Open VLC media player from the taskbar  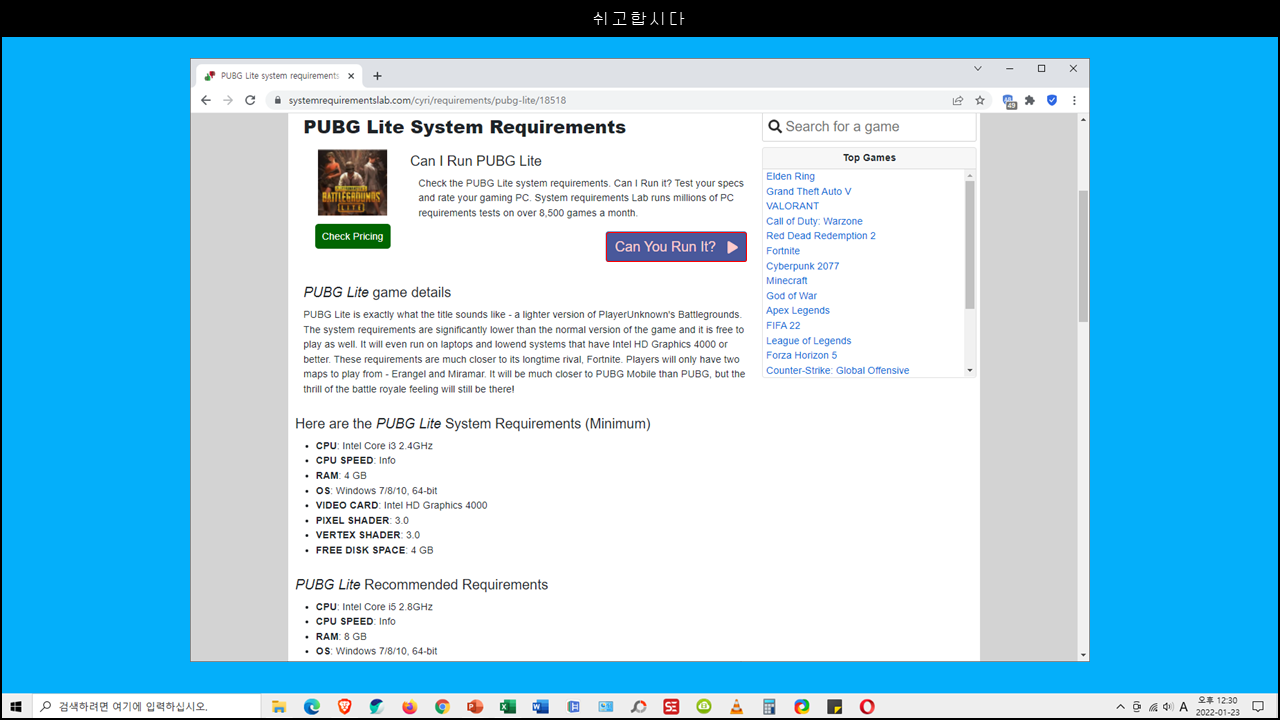pos(736,706)
